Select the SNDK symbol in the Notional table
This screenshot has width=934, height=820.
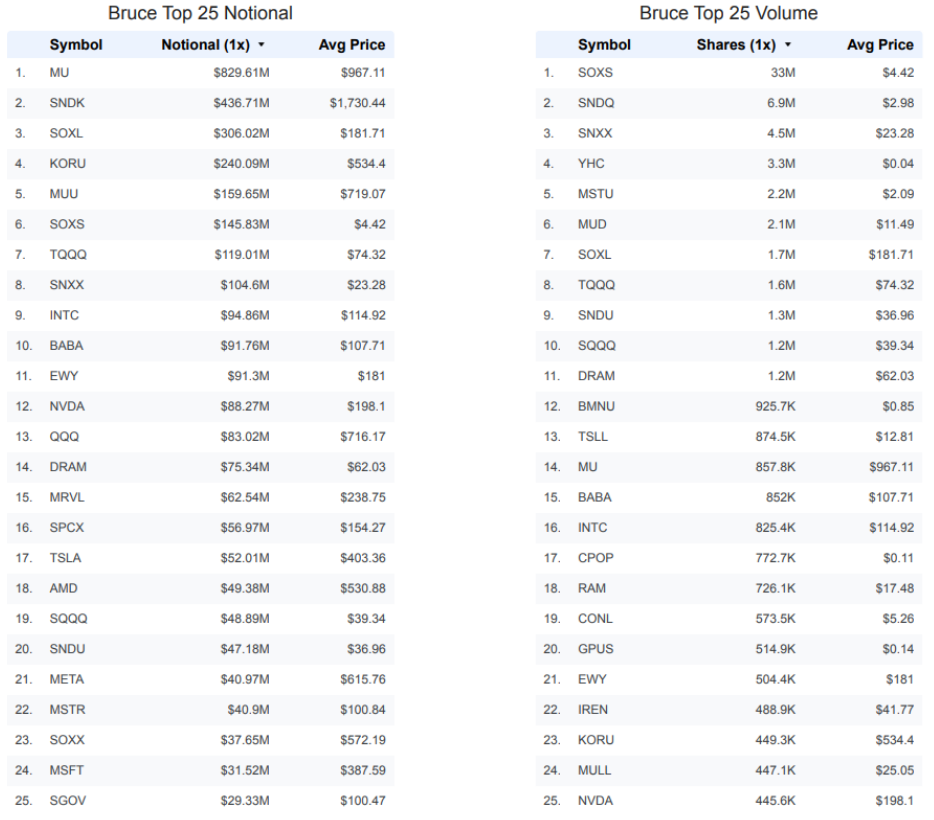pos(67,103)
